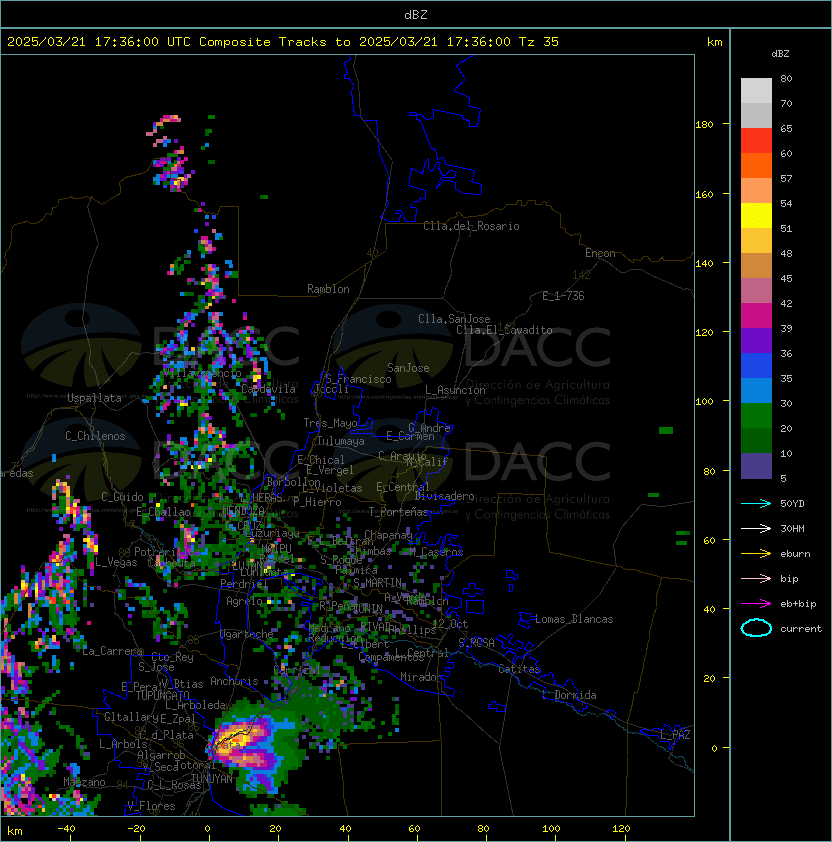Viewport: 832px width, 842px height.
Task: Click the Clla.El_Cavadito place label
Action: click(504, 330)
